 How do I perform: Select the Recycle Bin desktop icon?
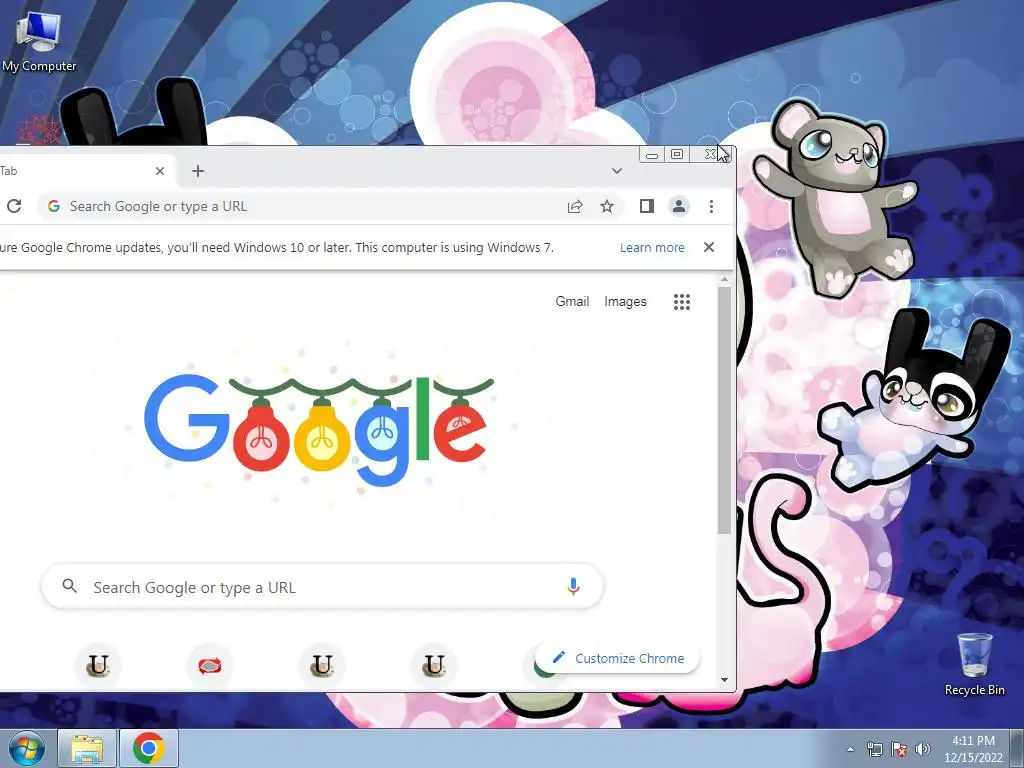click(x=974, y=664)
